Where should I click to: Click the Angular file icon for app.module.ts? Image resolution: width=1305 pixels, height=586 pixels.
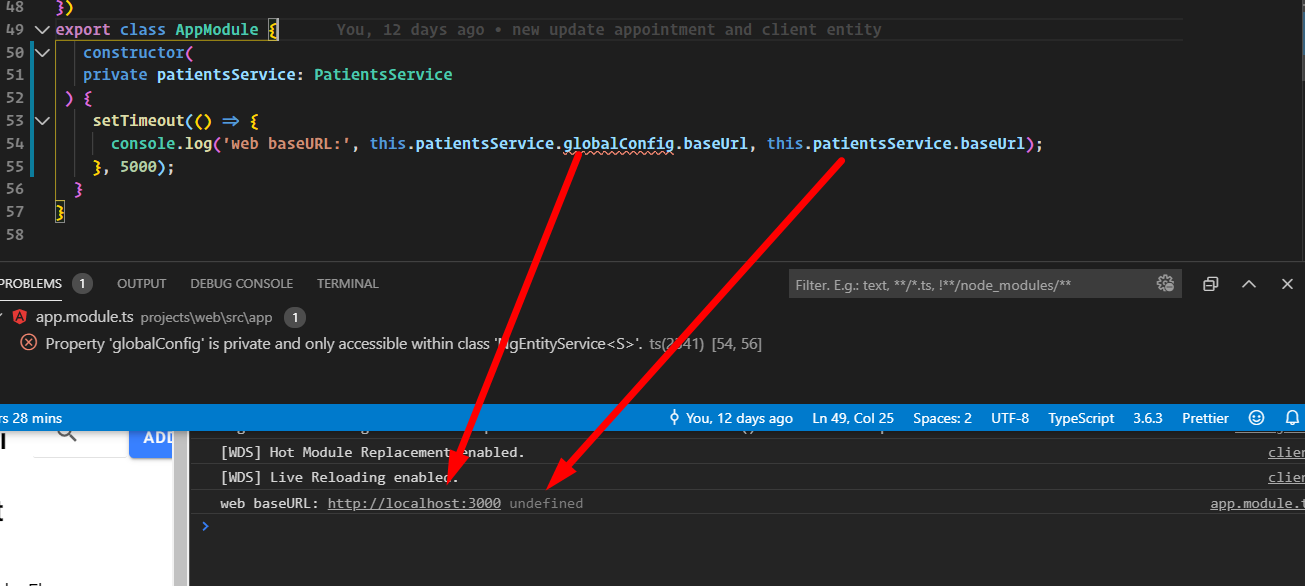20,317
